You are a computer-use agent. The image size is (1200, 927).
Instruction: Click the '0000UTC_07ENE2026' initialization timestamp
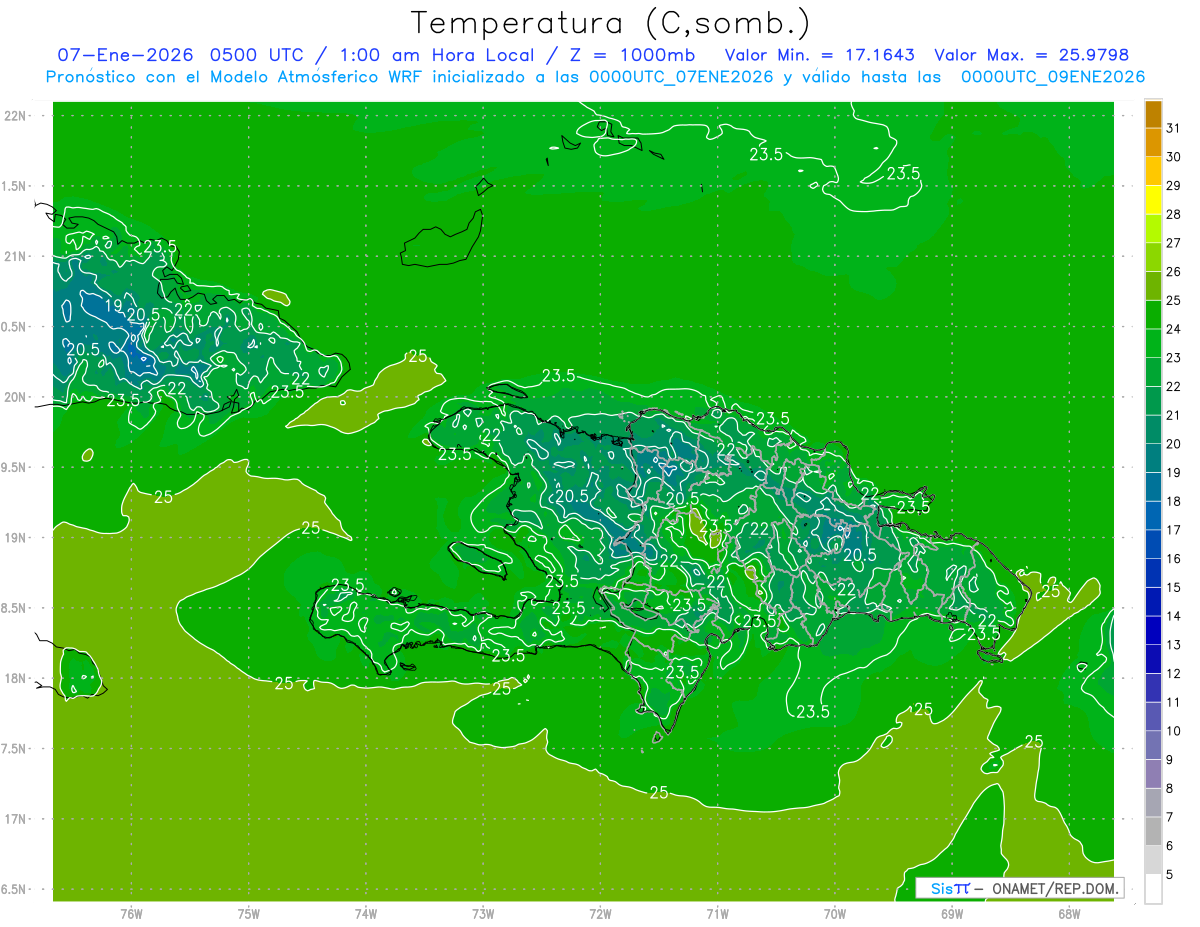681,77
